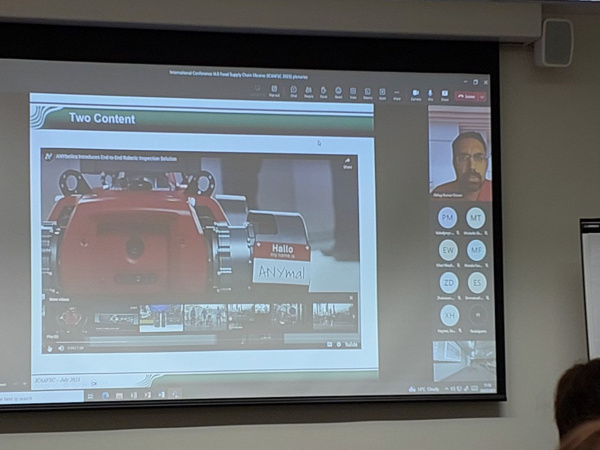Raise your hand in the meeting
The height and width of the screenshot is (450, 600).
tap(323, 92)
